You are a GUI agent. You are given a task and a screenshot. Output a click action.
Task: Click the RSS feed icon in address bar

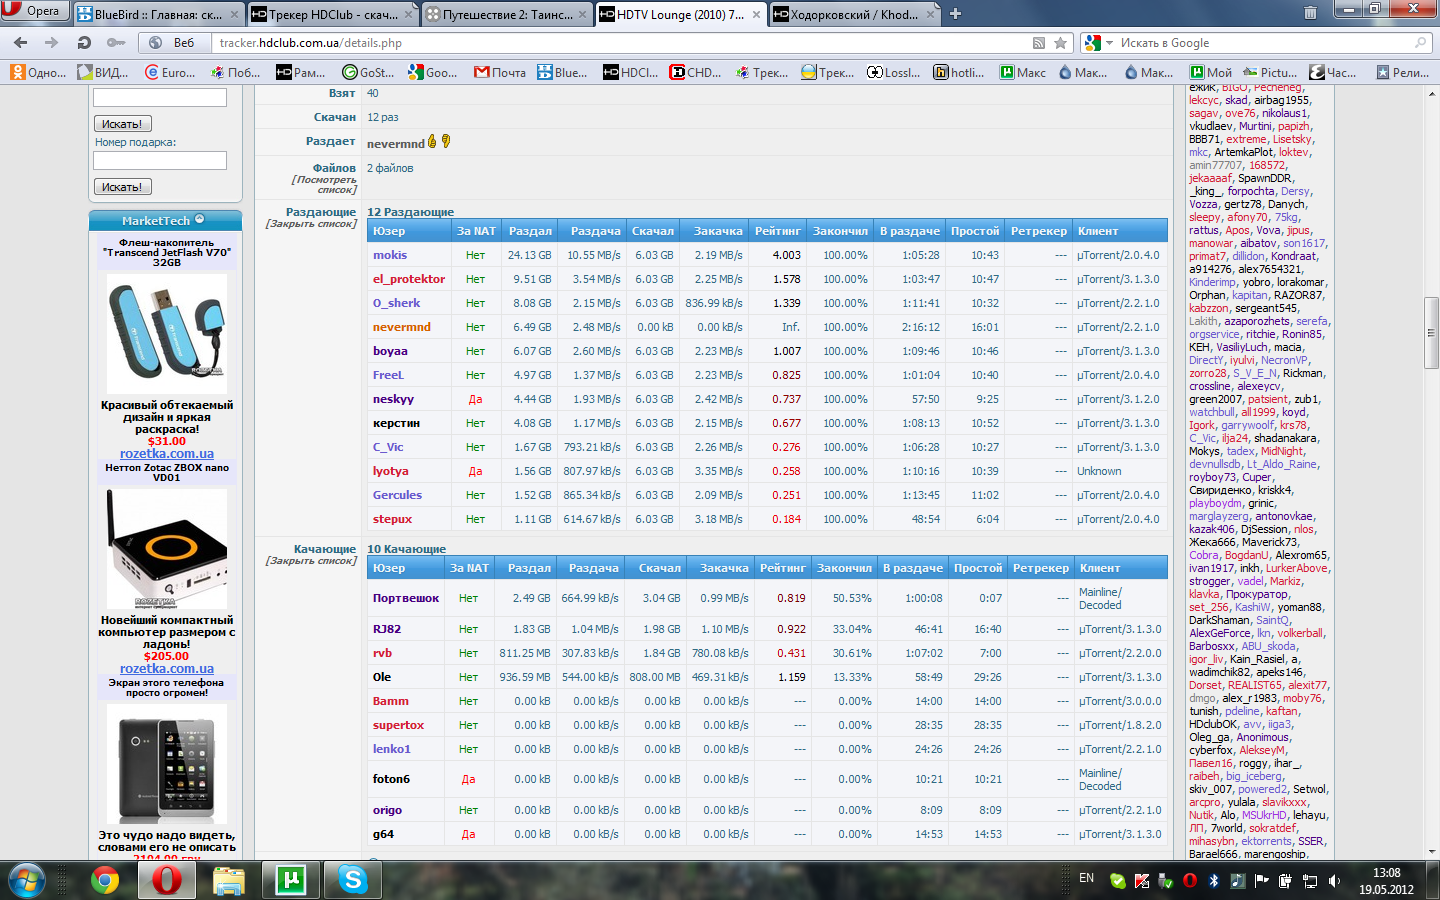pyautogui.click(x=1039, y=43)
